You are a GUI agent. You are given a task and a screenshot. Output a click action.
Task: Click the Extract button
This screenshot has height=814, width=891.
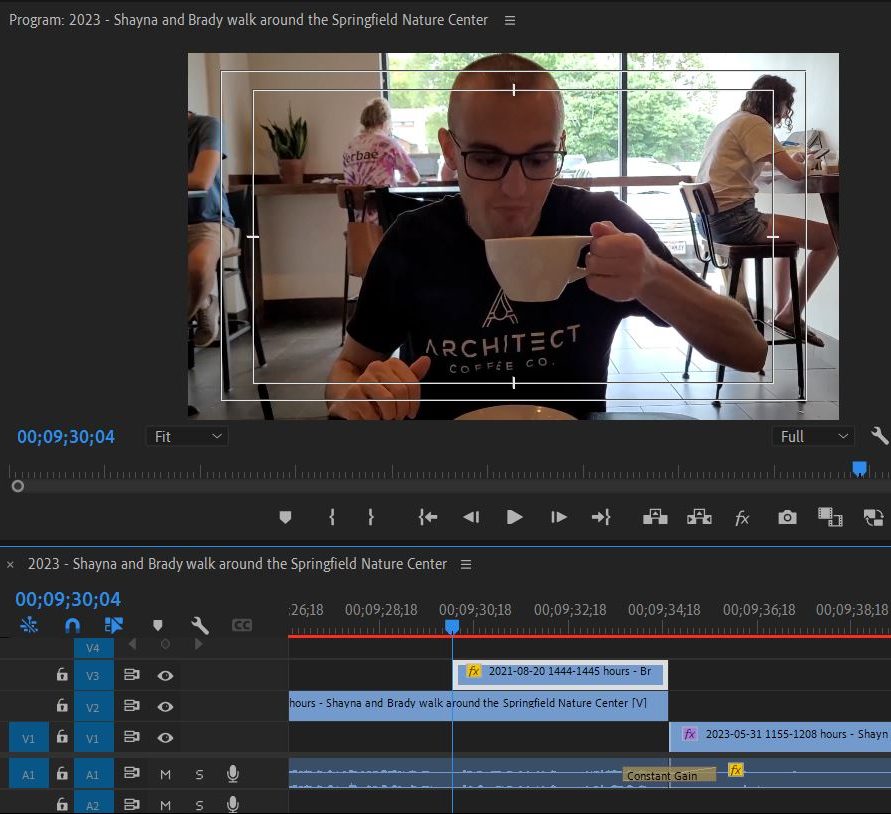tap(699, 517)
